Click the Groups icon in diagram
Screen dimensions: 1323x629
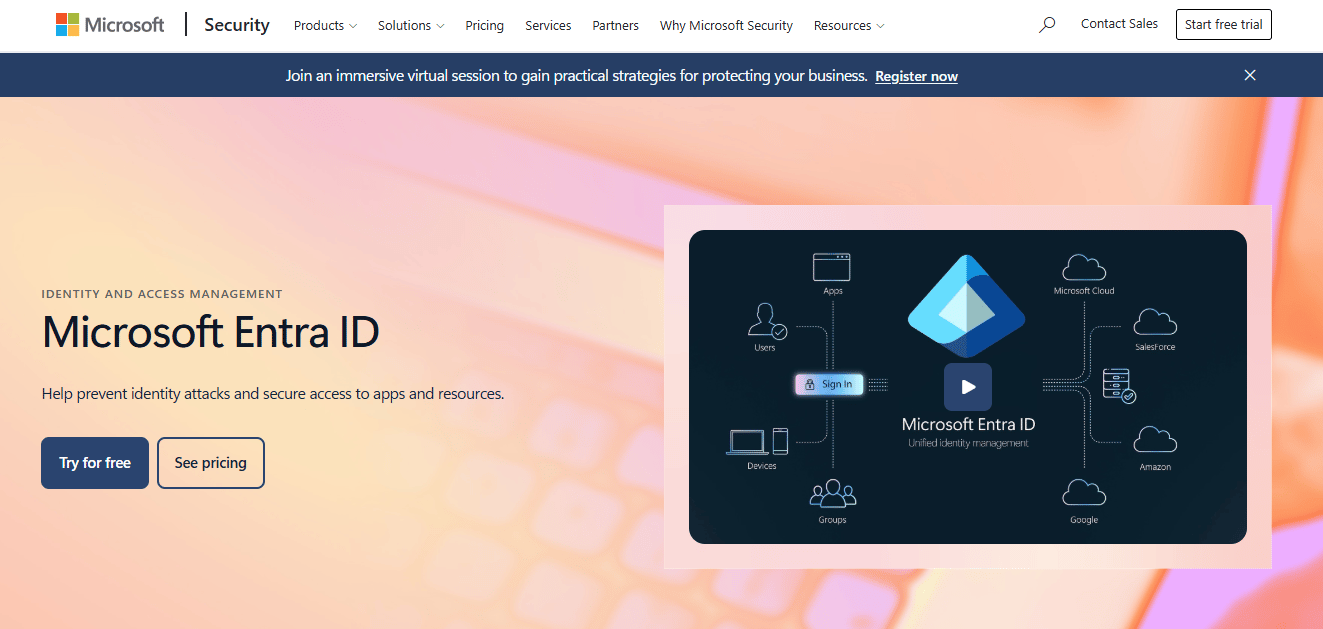pyautogui.click(x=833, y=494)
